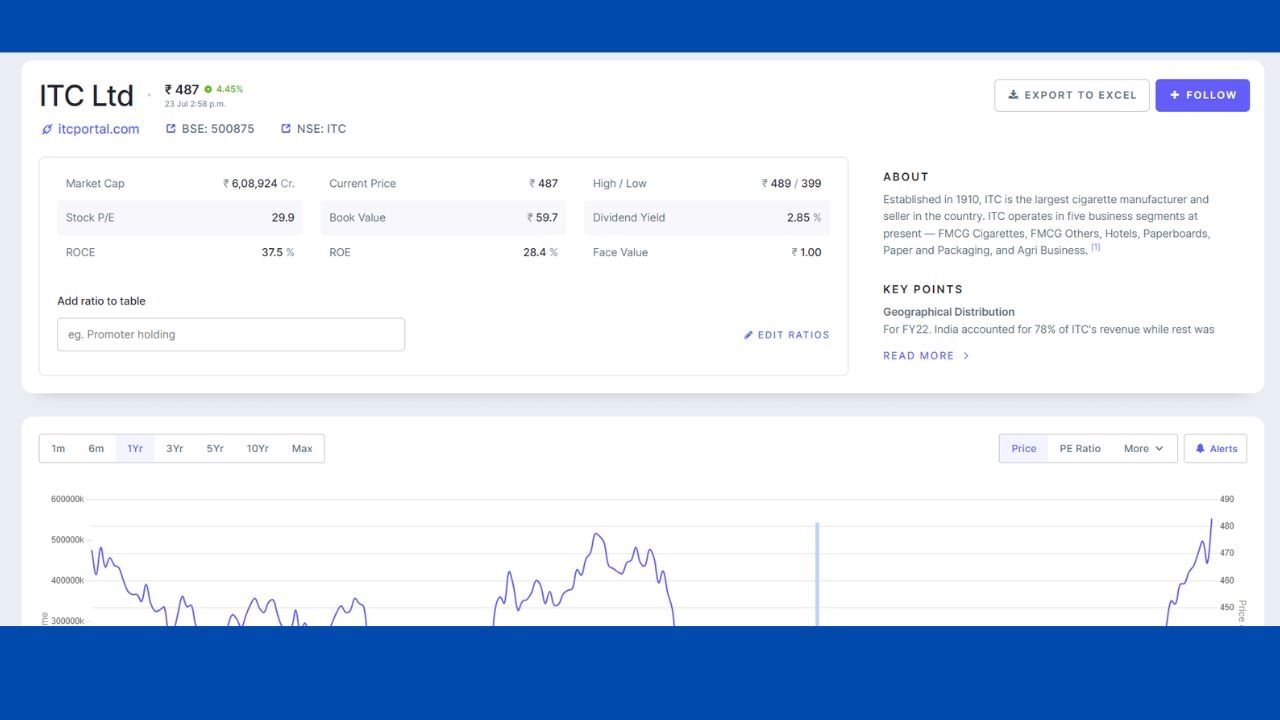
Task: Click the ROE value 28.4 %
Action: [x=540, y=253]
